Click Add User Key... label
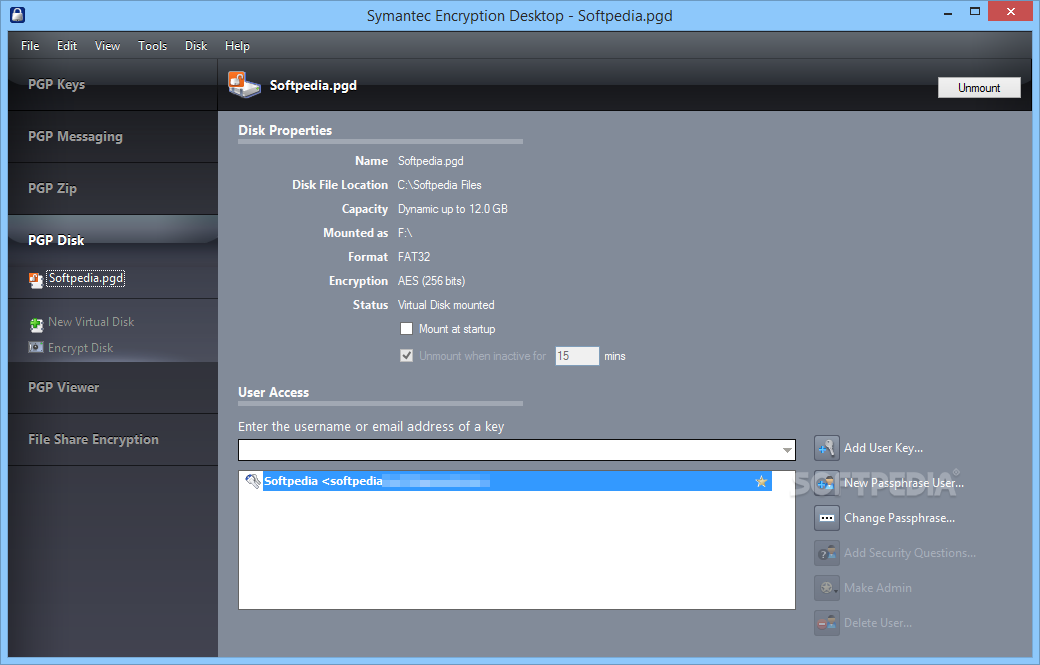1040x665 pixels. click(x=883, y=448)
